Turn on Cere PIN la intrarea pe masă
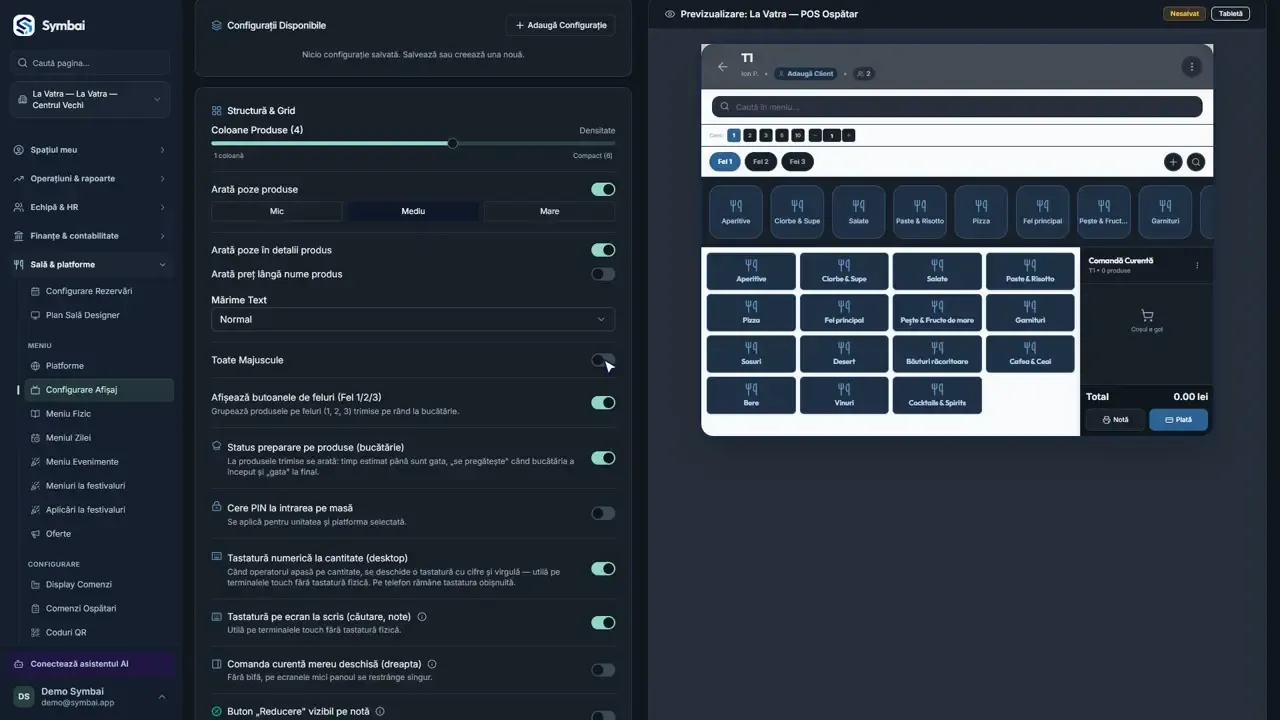 603,513
